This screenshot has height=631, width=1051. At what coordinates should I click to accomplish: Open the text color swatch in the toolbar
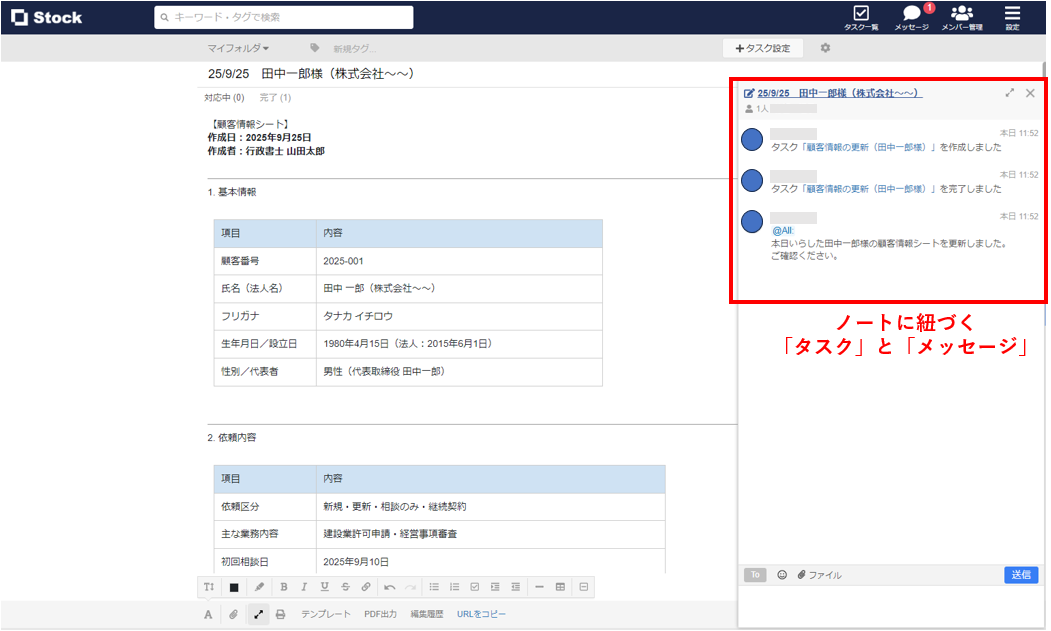(235, 587)
